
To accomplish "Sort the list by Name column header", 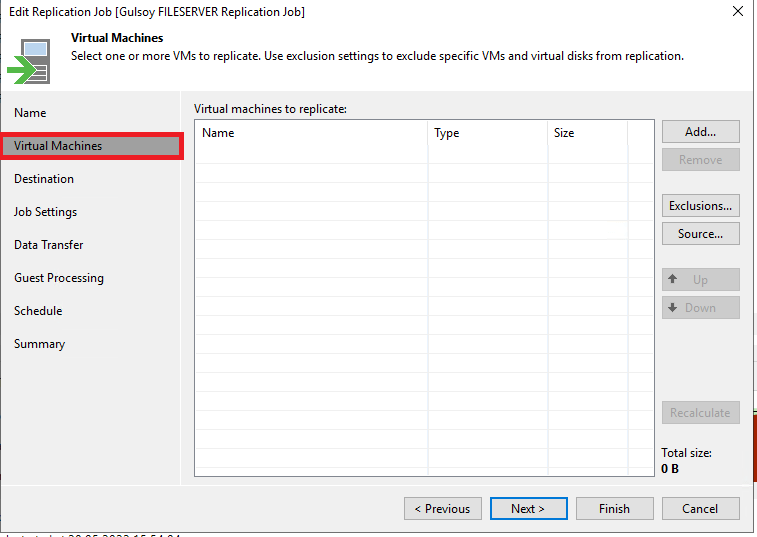I will pyautogui.click(x=311, y=133).
